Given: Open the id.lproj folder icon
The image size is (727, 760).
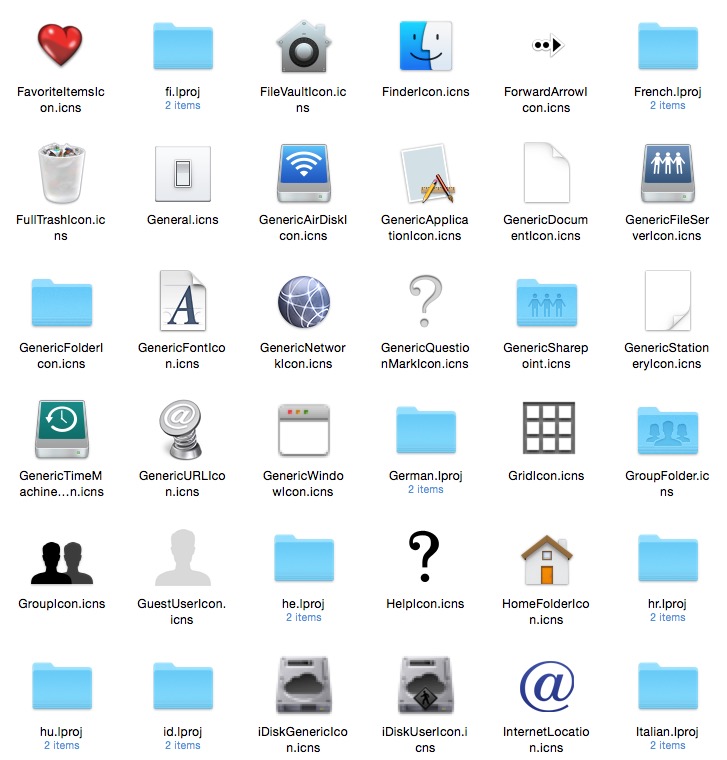Looking at the screenshot, I should (183, 686).
